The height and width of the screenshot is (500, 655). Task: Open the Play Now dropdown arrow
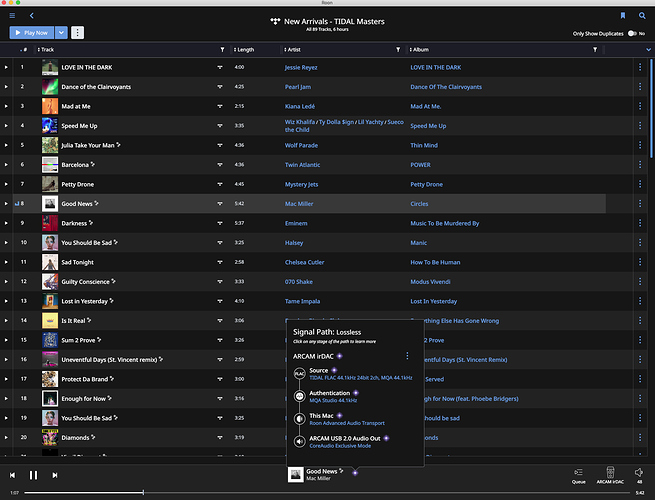coord(61,33)
